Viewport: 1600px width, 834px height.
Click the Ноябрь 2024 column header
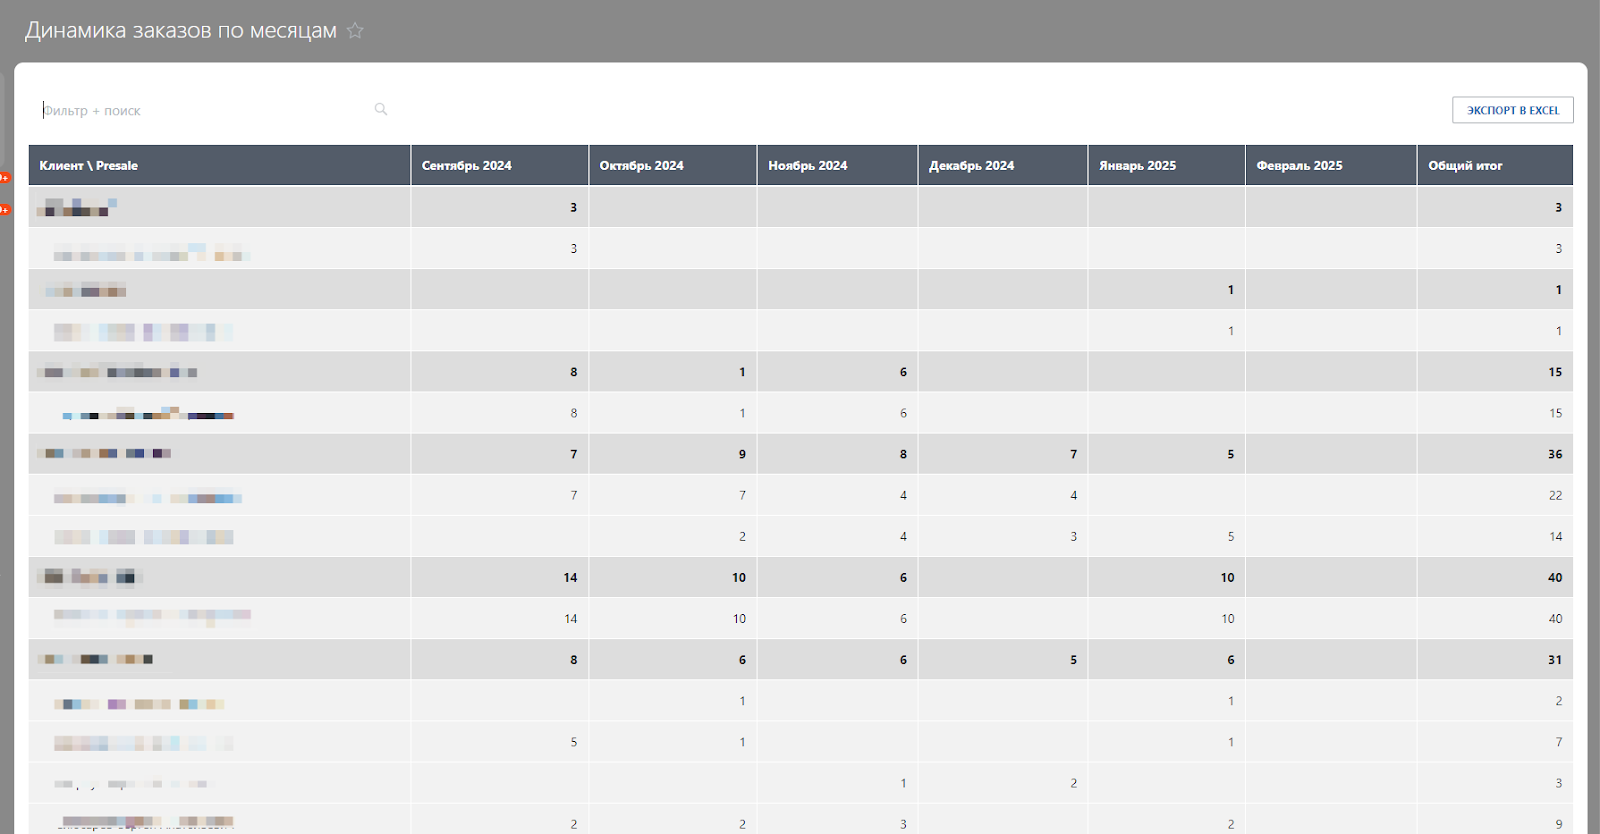[807, 166]
